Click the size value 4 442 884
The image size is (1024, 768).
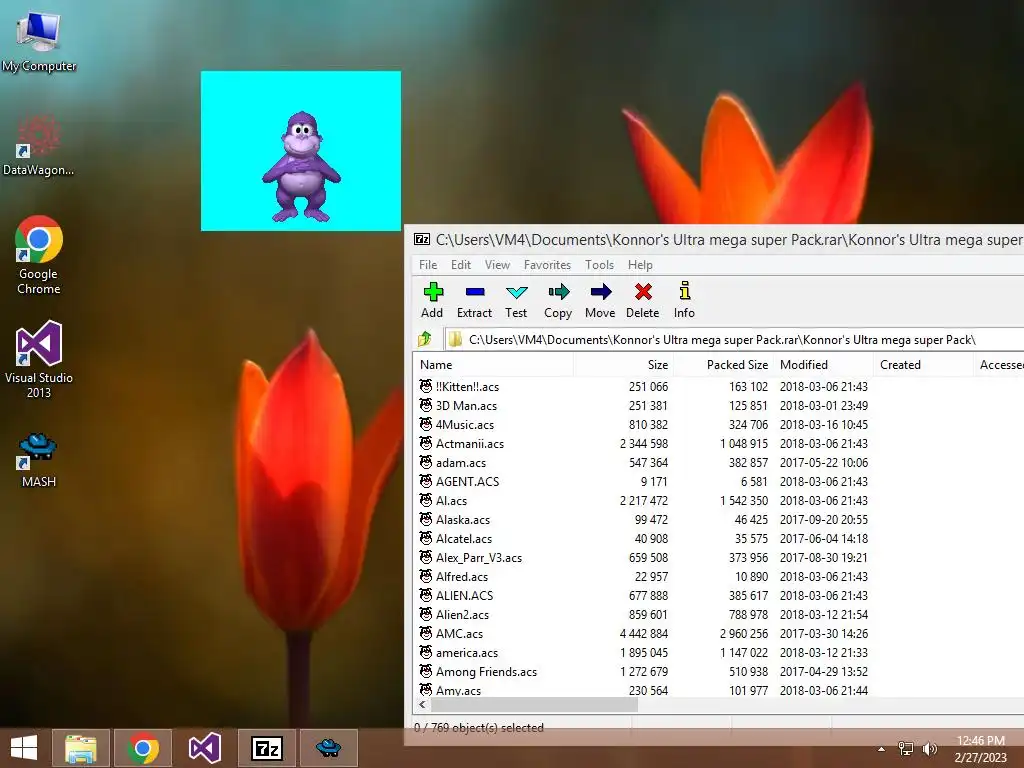[644, 633]
